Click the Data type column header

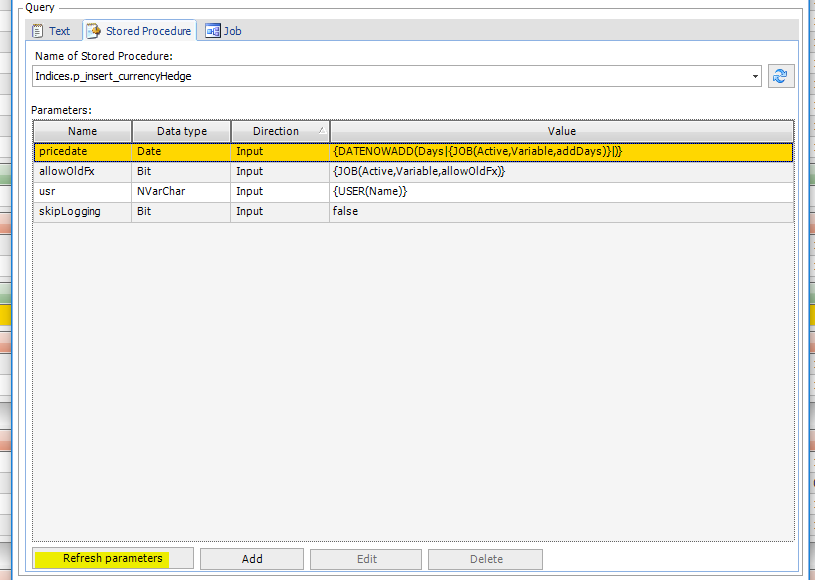click(181, 131)
